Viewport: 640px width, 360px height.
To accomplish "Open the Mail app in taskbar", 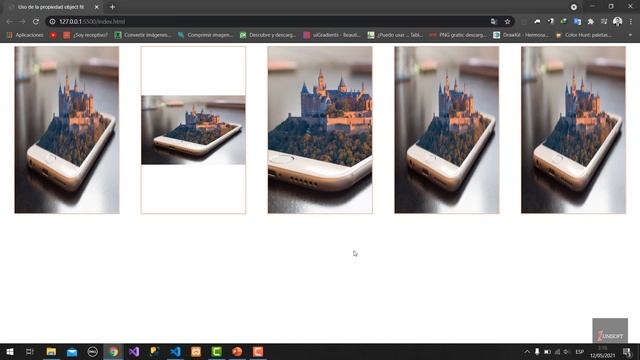I will pos(72,351).
